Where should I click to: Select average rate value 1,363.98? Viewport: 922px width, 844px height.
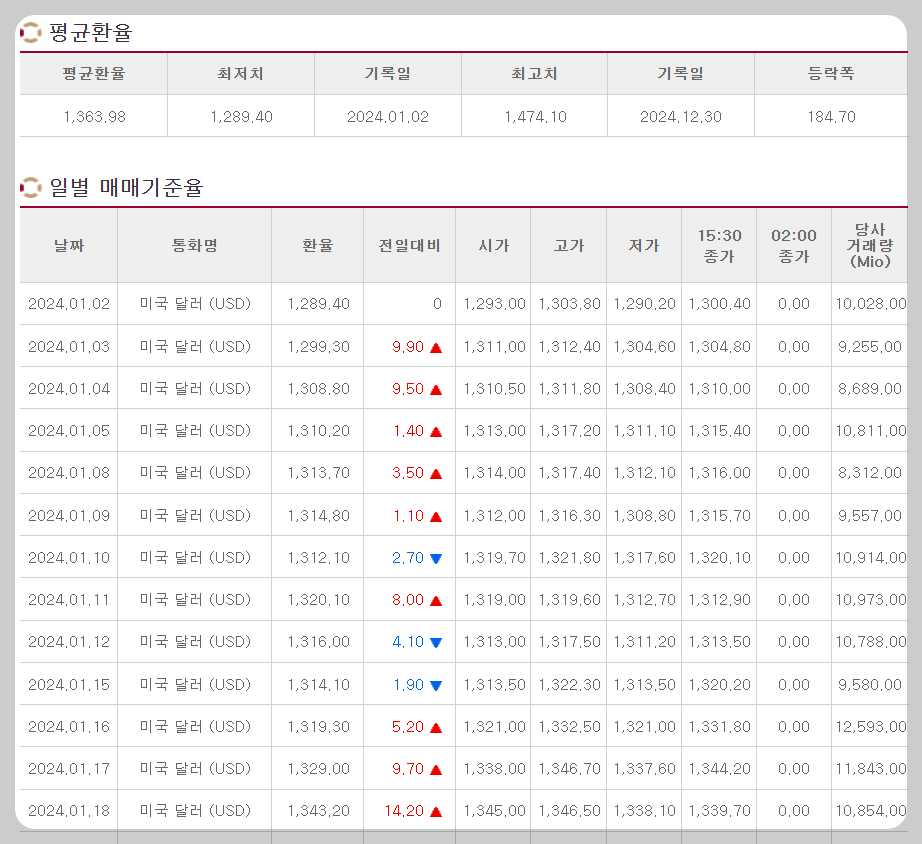[94, 116]
